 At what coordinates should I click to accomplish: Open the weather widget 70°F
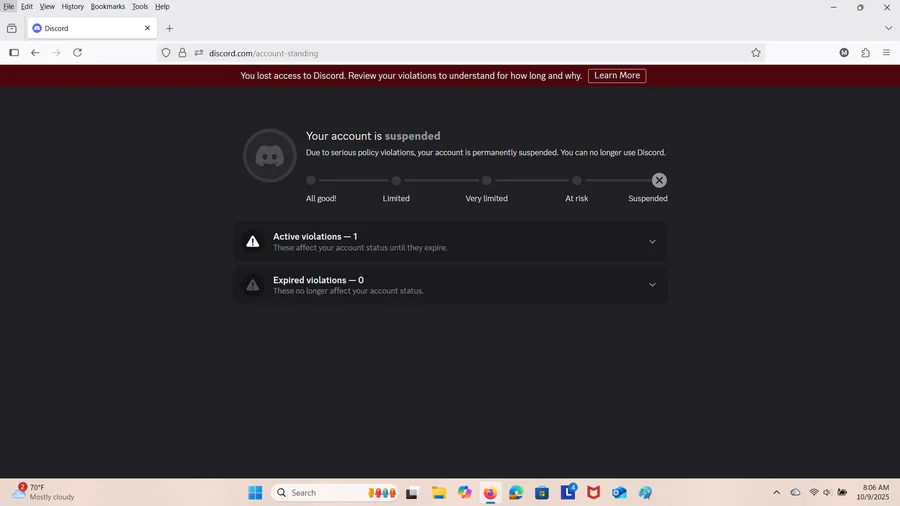(x=44, y=493)
